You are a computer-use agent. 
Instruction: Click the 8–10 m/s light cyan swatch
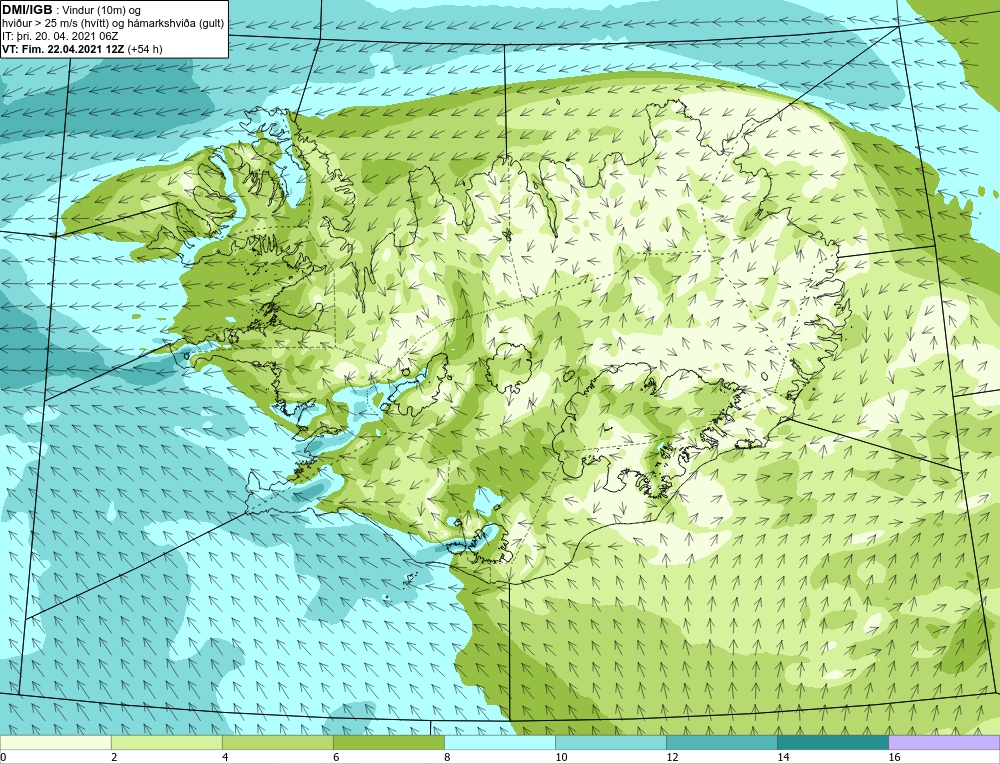(x=499, y=742)
